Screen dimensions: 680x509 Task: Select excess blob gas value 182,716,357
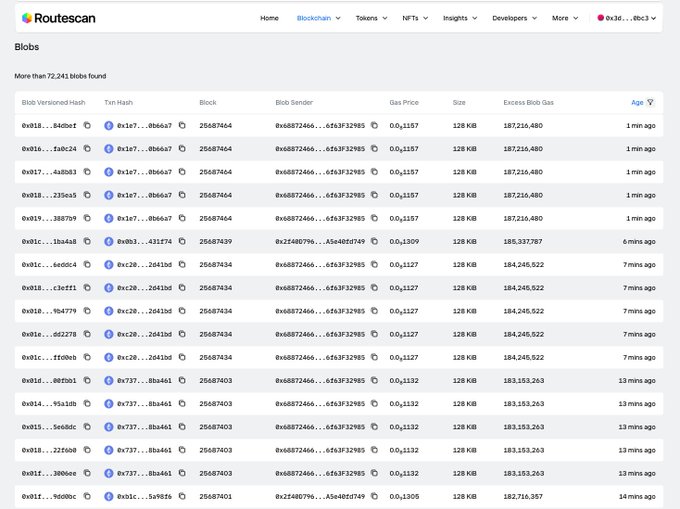coord(523,496)
